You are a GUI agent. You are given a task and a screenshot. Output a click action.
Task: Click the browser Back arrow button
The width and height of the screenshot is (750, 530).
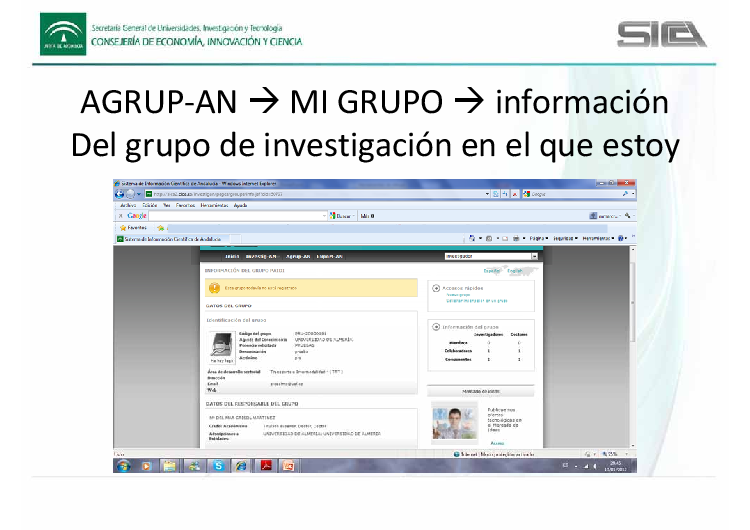(x=119, y=194)
